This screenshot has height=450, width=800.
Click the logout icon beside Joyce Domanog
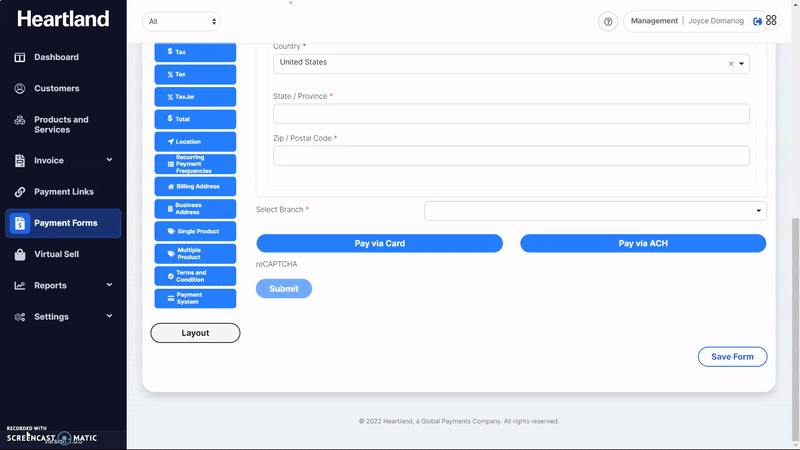[x=757, y=21]
